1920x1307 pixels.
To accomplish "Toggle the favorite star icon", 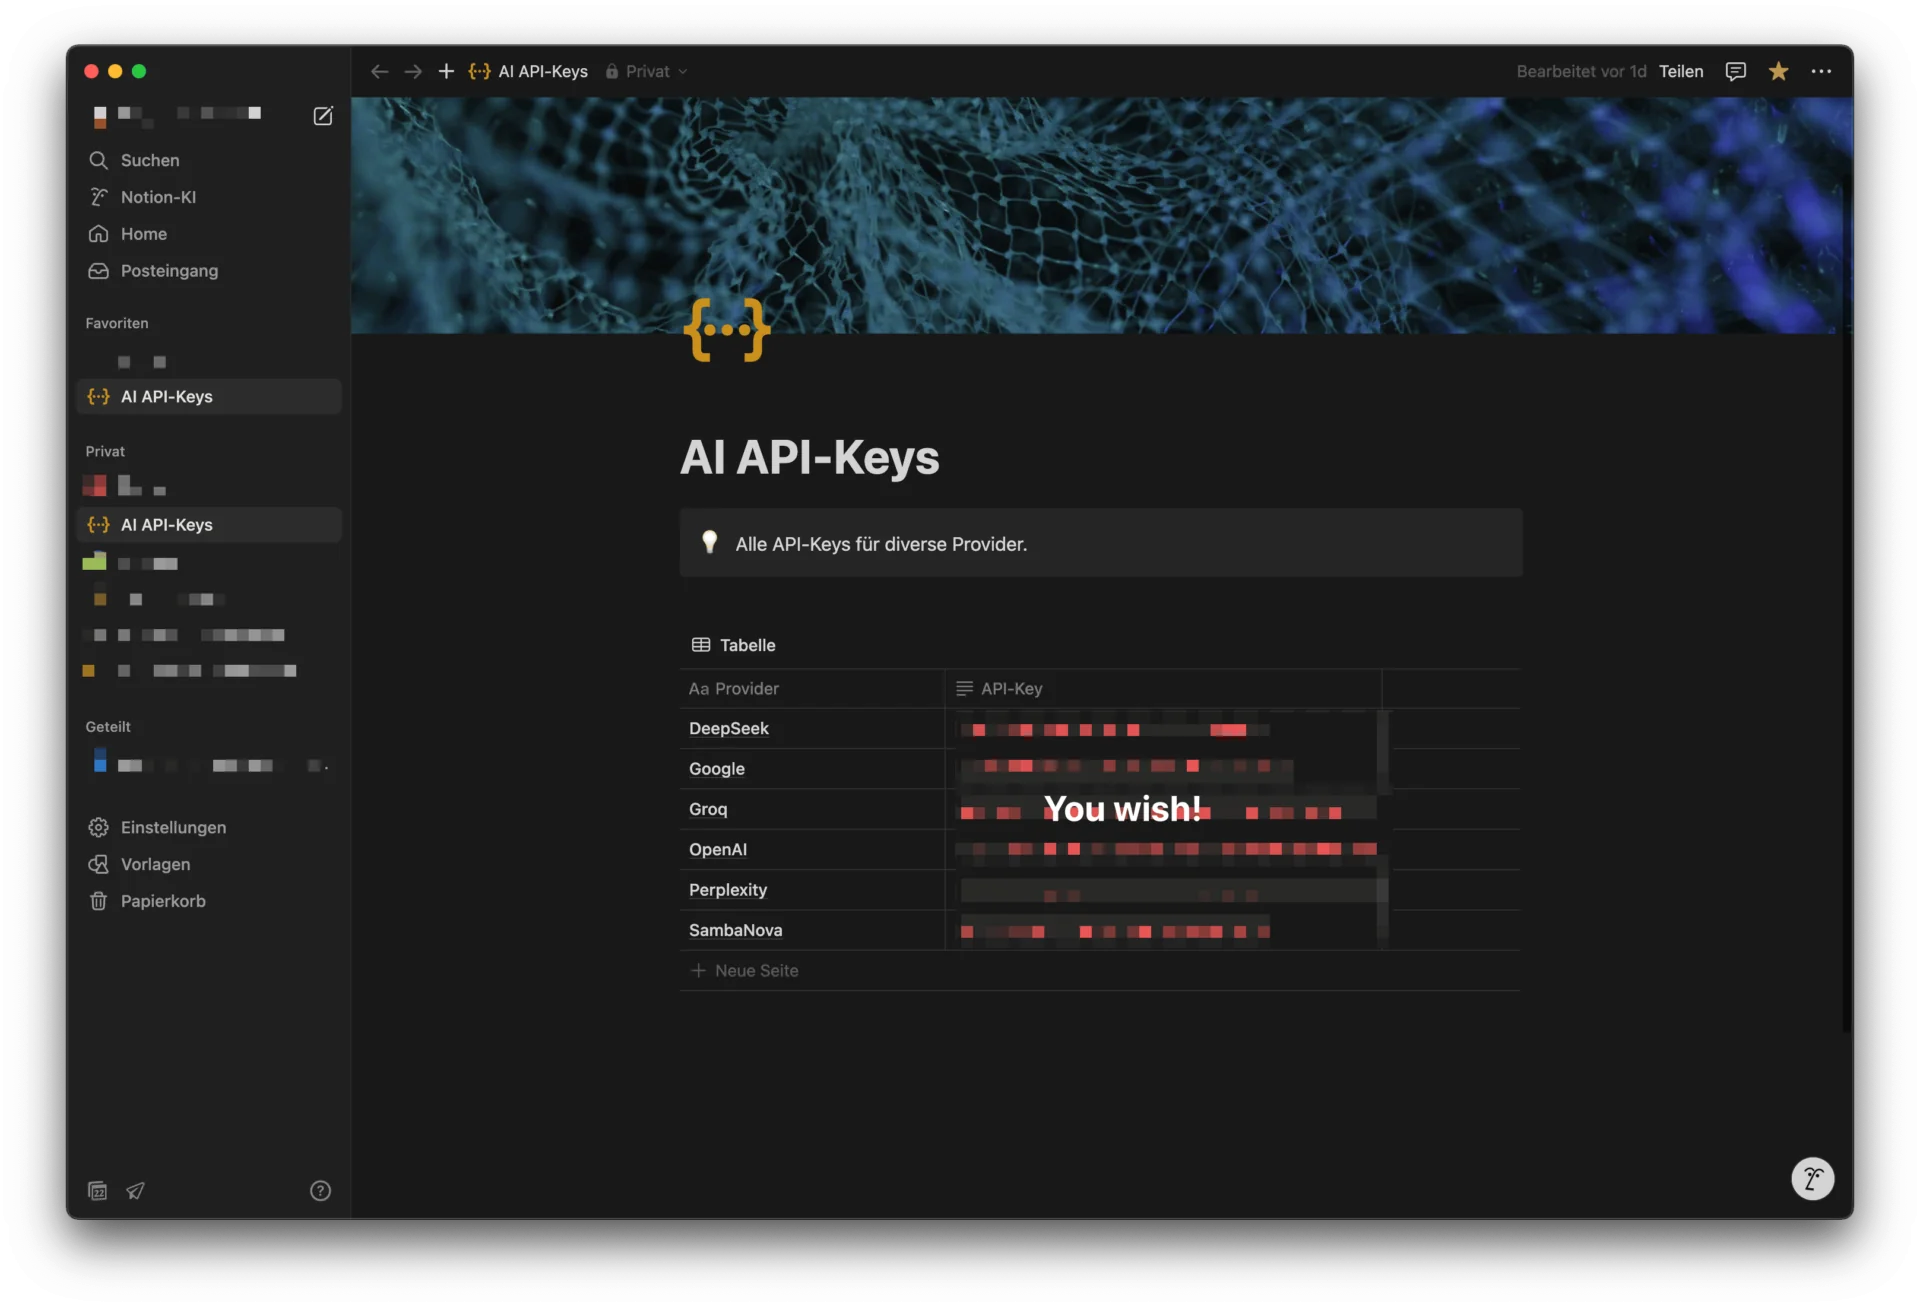I will click(1778, 72).
